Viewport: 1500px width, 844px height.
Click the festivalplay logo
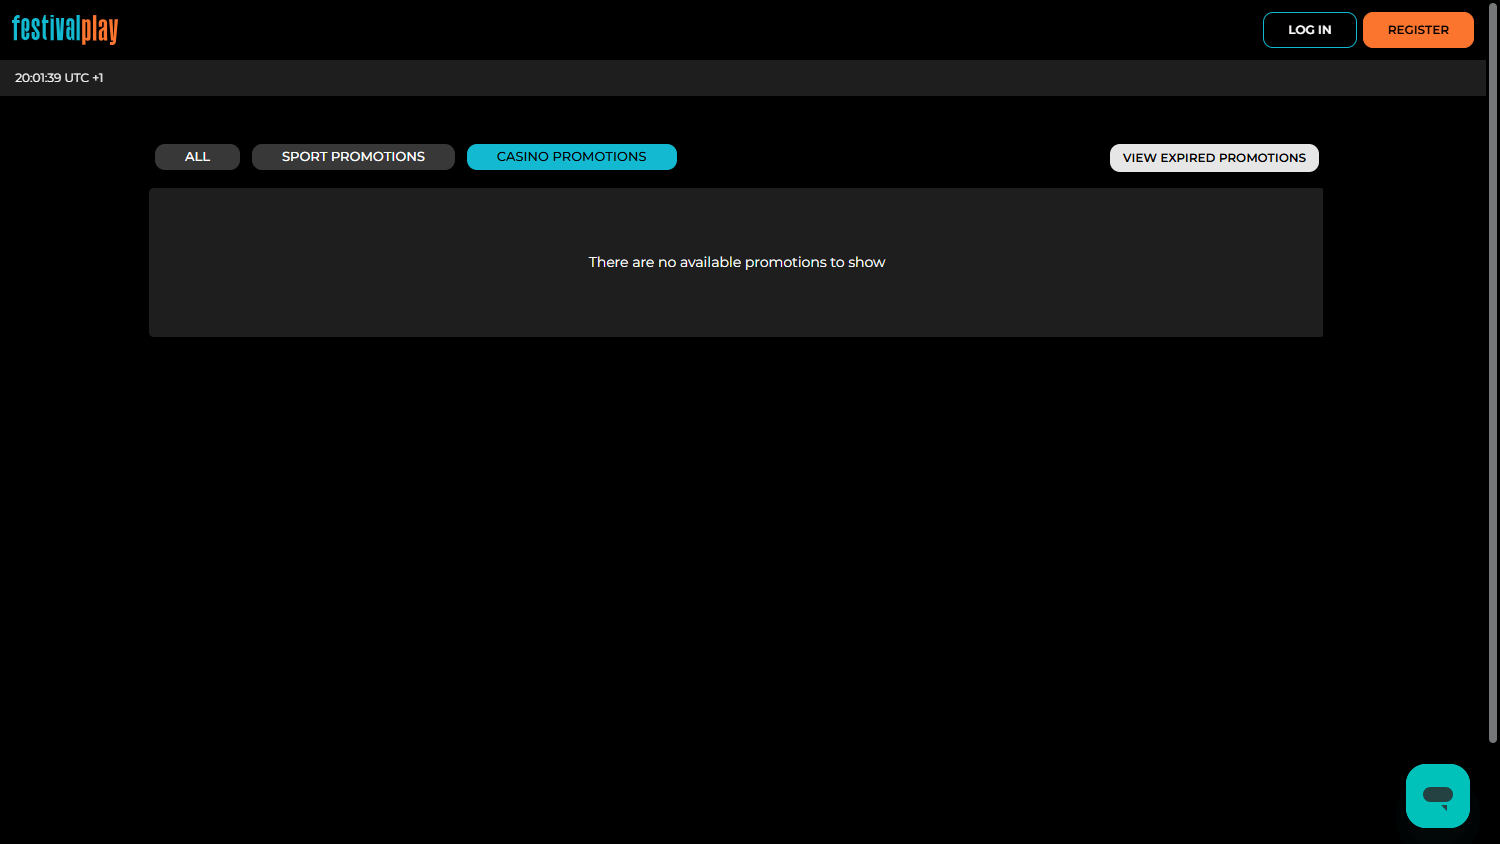click(x=65, y=29)
